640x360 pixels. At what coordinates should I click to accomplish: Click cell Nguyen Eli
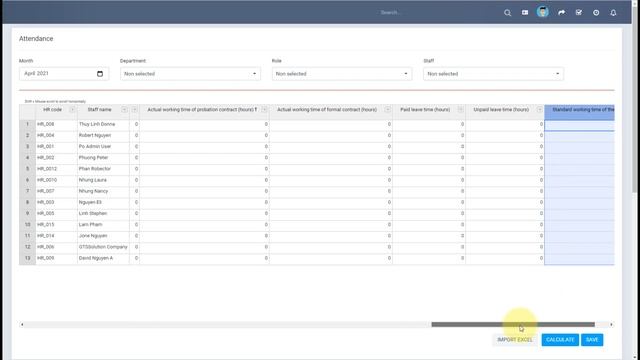click(x=103, y=202)
